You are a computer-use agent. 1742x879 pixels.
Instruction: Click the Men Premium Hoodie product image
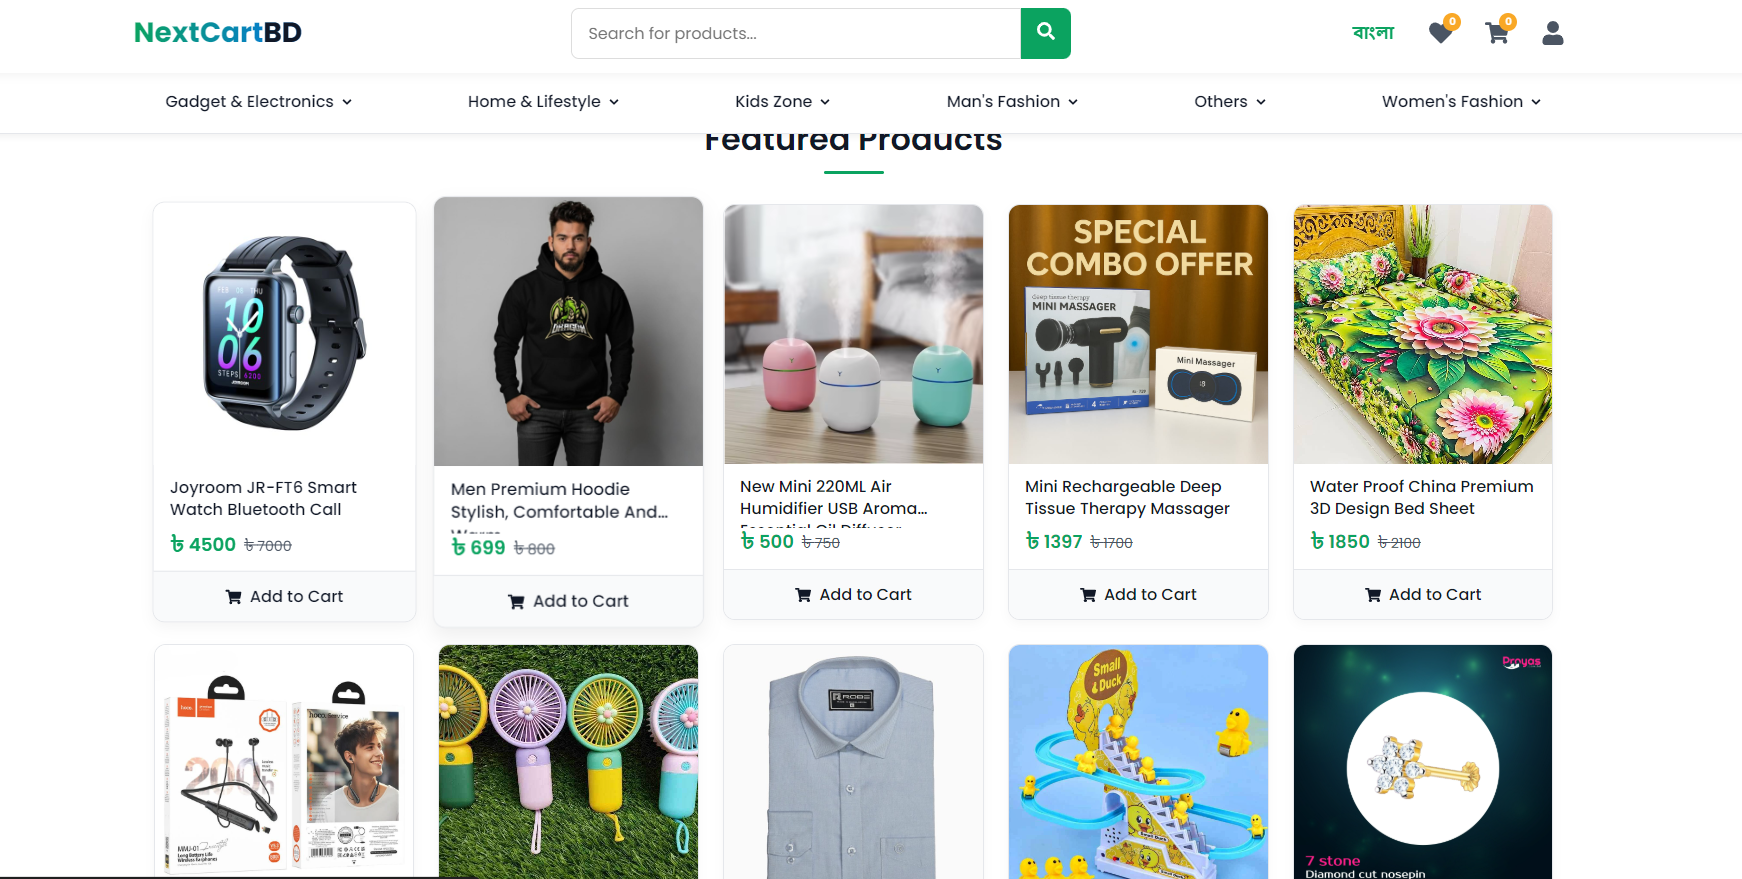click(567, 332)
